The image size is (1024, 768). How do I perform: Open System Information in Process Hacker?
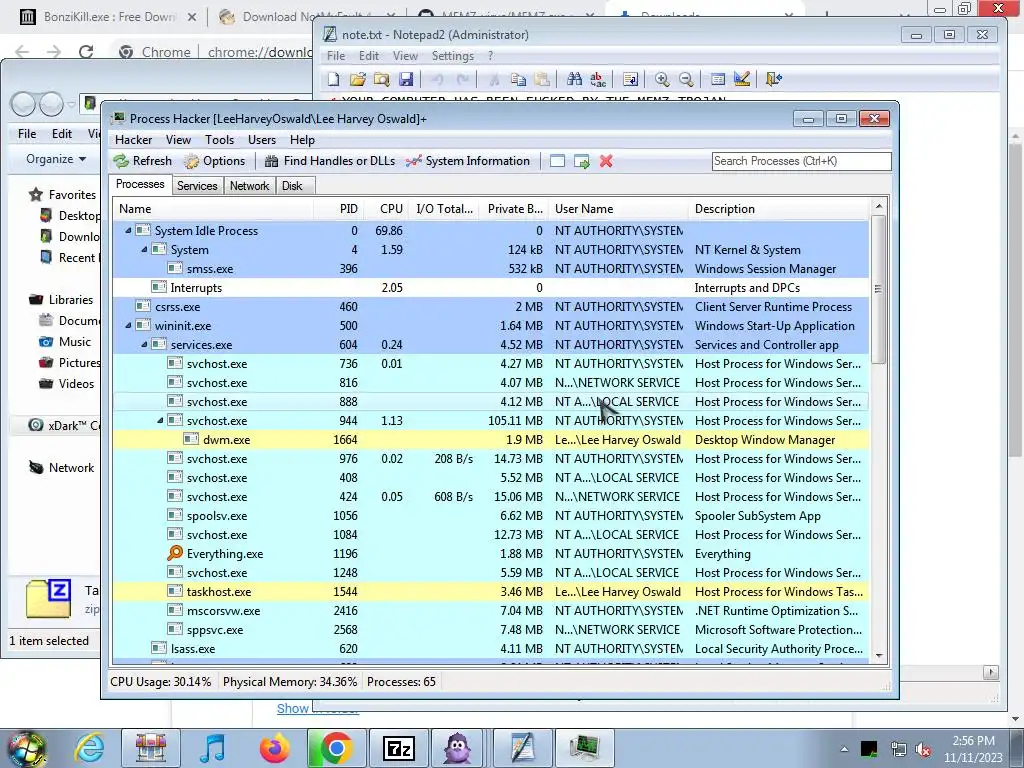(468, 161)
